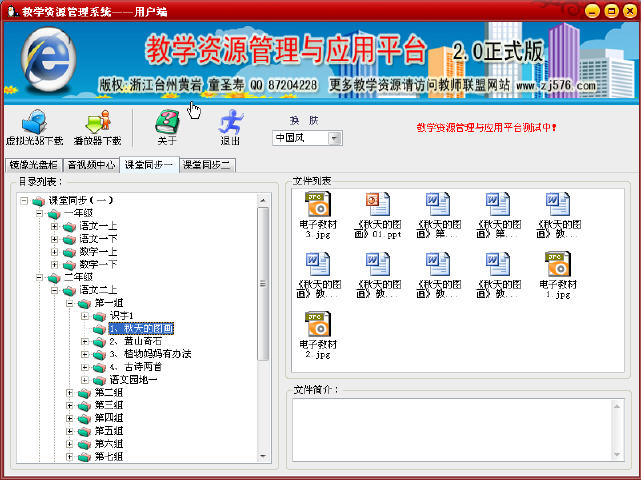
Task: Click the 文件简介 scrollbar up arrow
Action: pos(617,406)
